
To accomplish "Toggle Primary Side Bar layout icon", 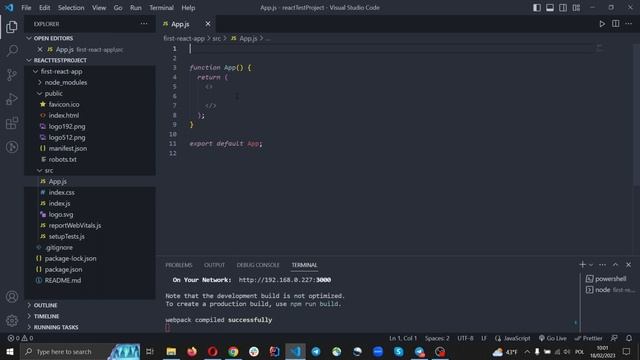I will (537, 8).
